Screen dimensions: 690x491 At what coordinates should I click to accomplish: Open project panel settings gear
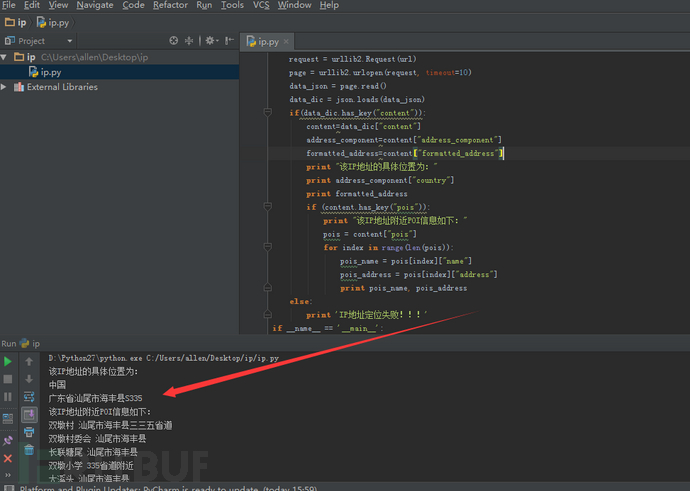point(212,41)
